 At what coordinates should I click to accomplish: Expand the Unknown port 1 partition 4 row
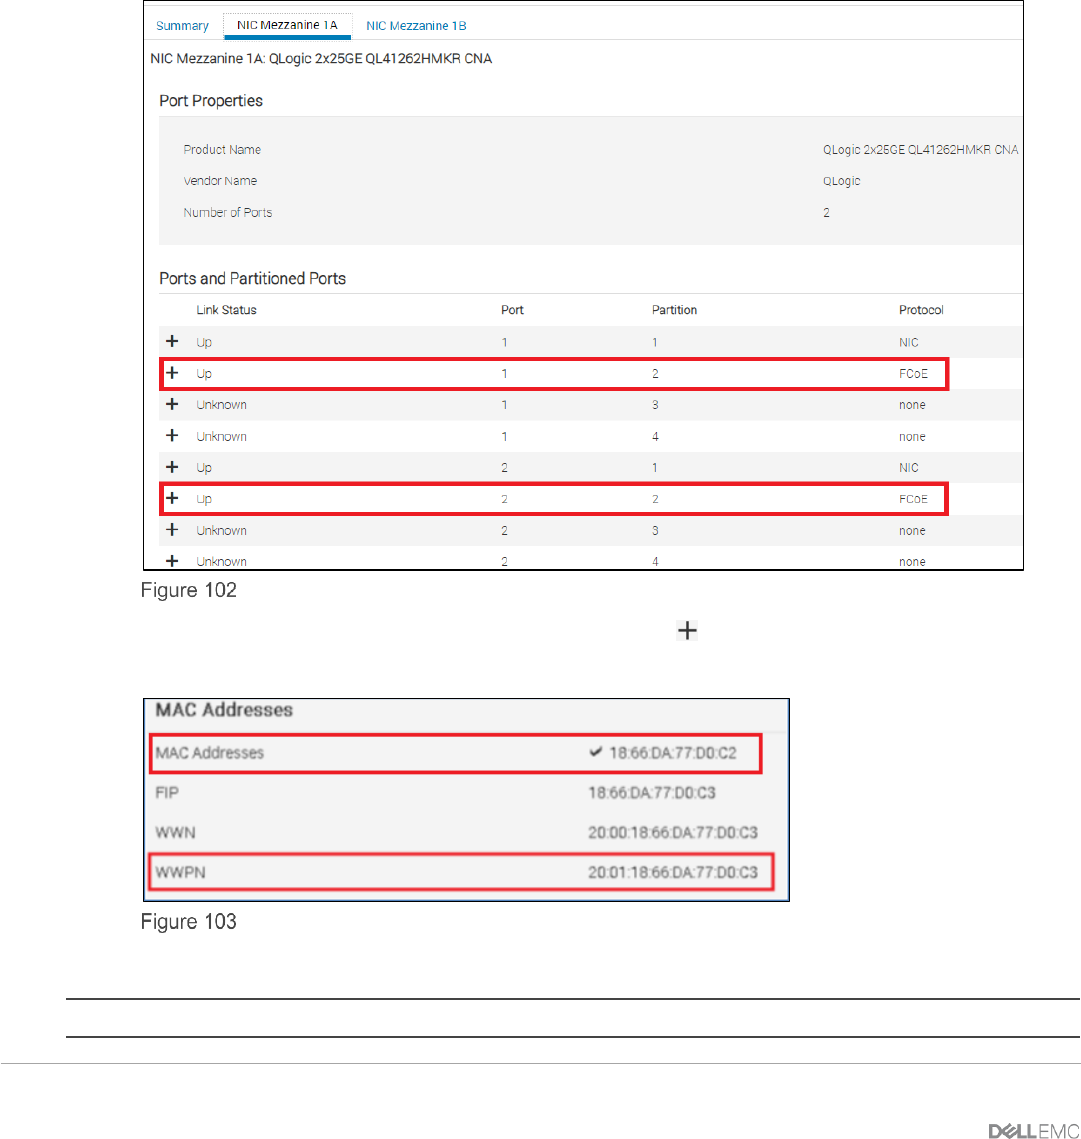coord(172,435)
